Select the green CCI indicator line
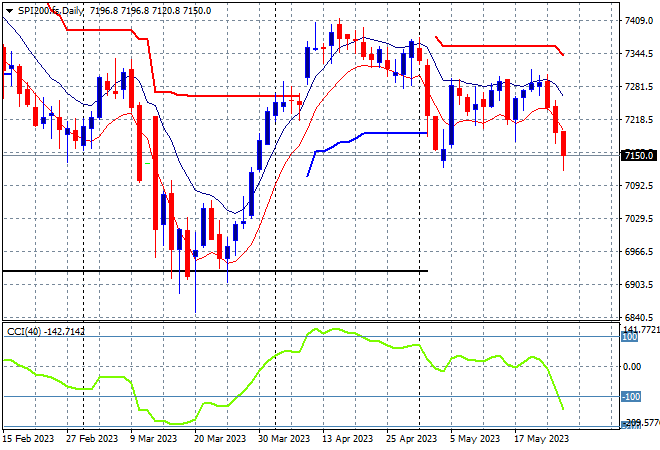Viewport: 660px width, 450px height. coord(283,376)
